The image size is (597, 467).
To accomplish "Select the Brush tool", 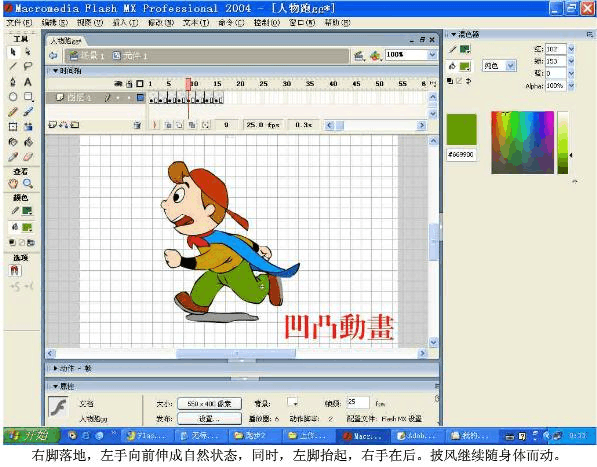I will (28, 112).
